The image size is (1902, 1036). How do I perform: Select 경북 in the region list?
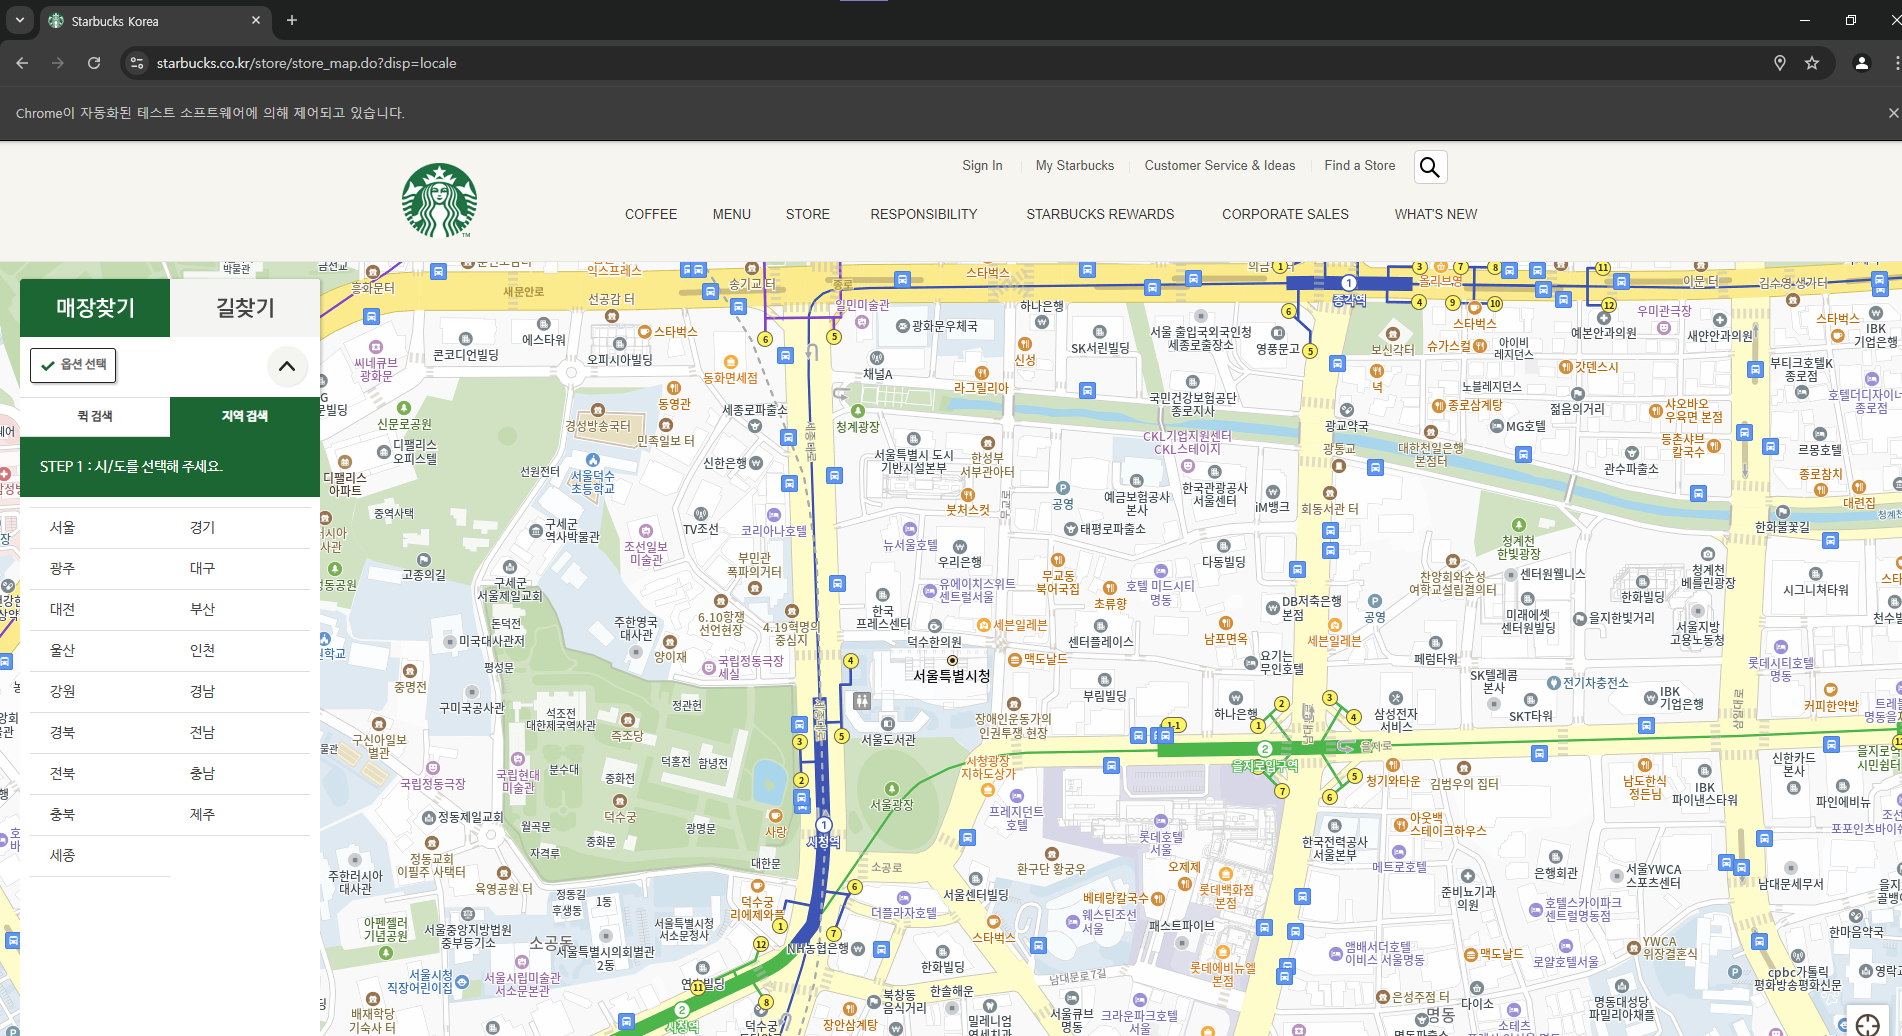pos(63,733)
